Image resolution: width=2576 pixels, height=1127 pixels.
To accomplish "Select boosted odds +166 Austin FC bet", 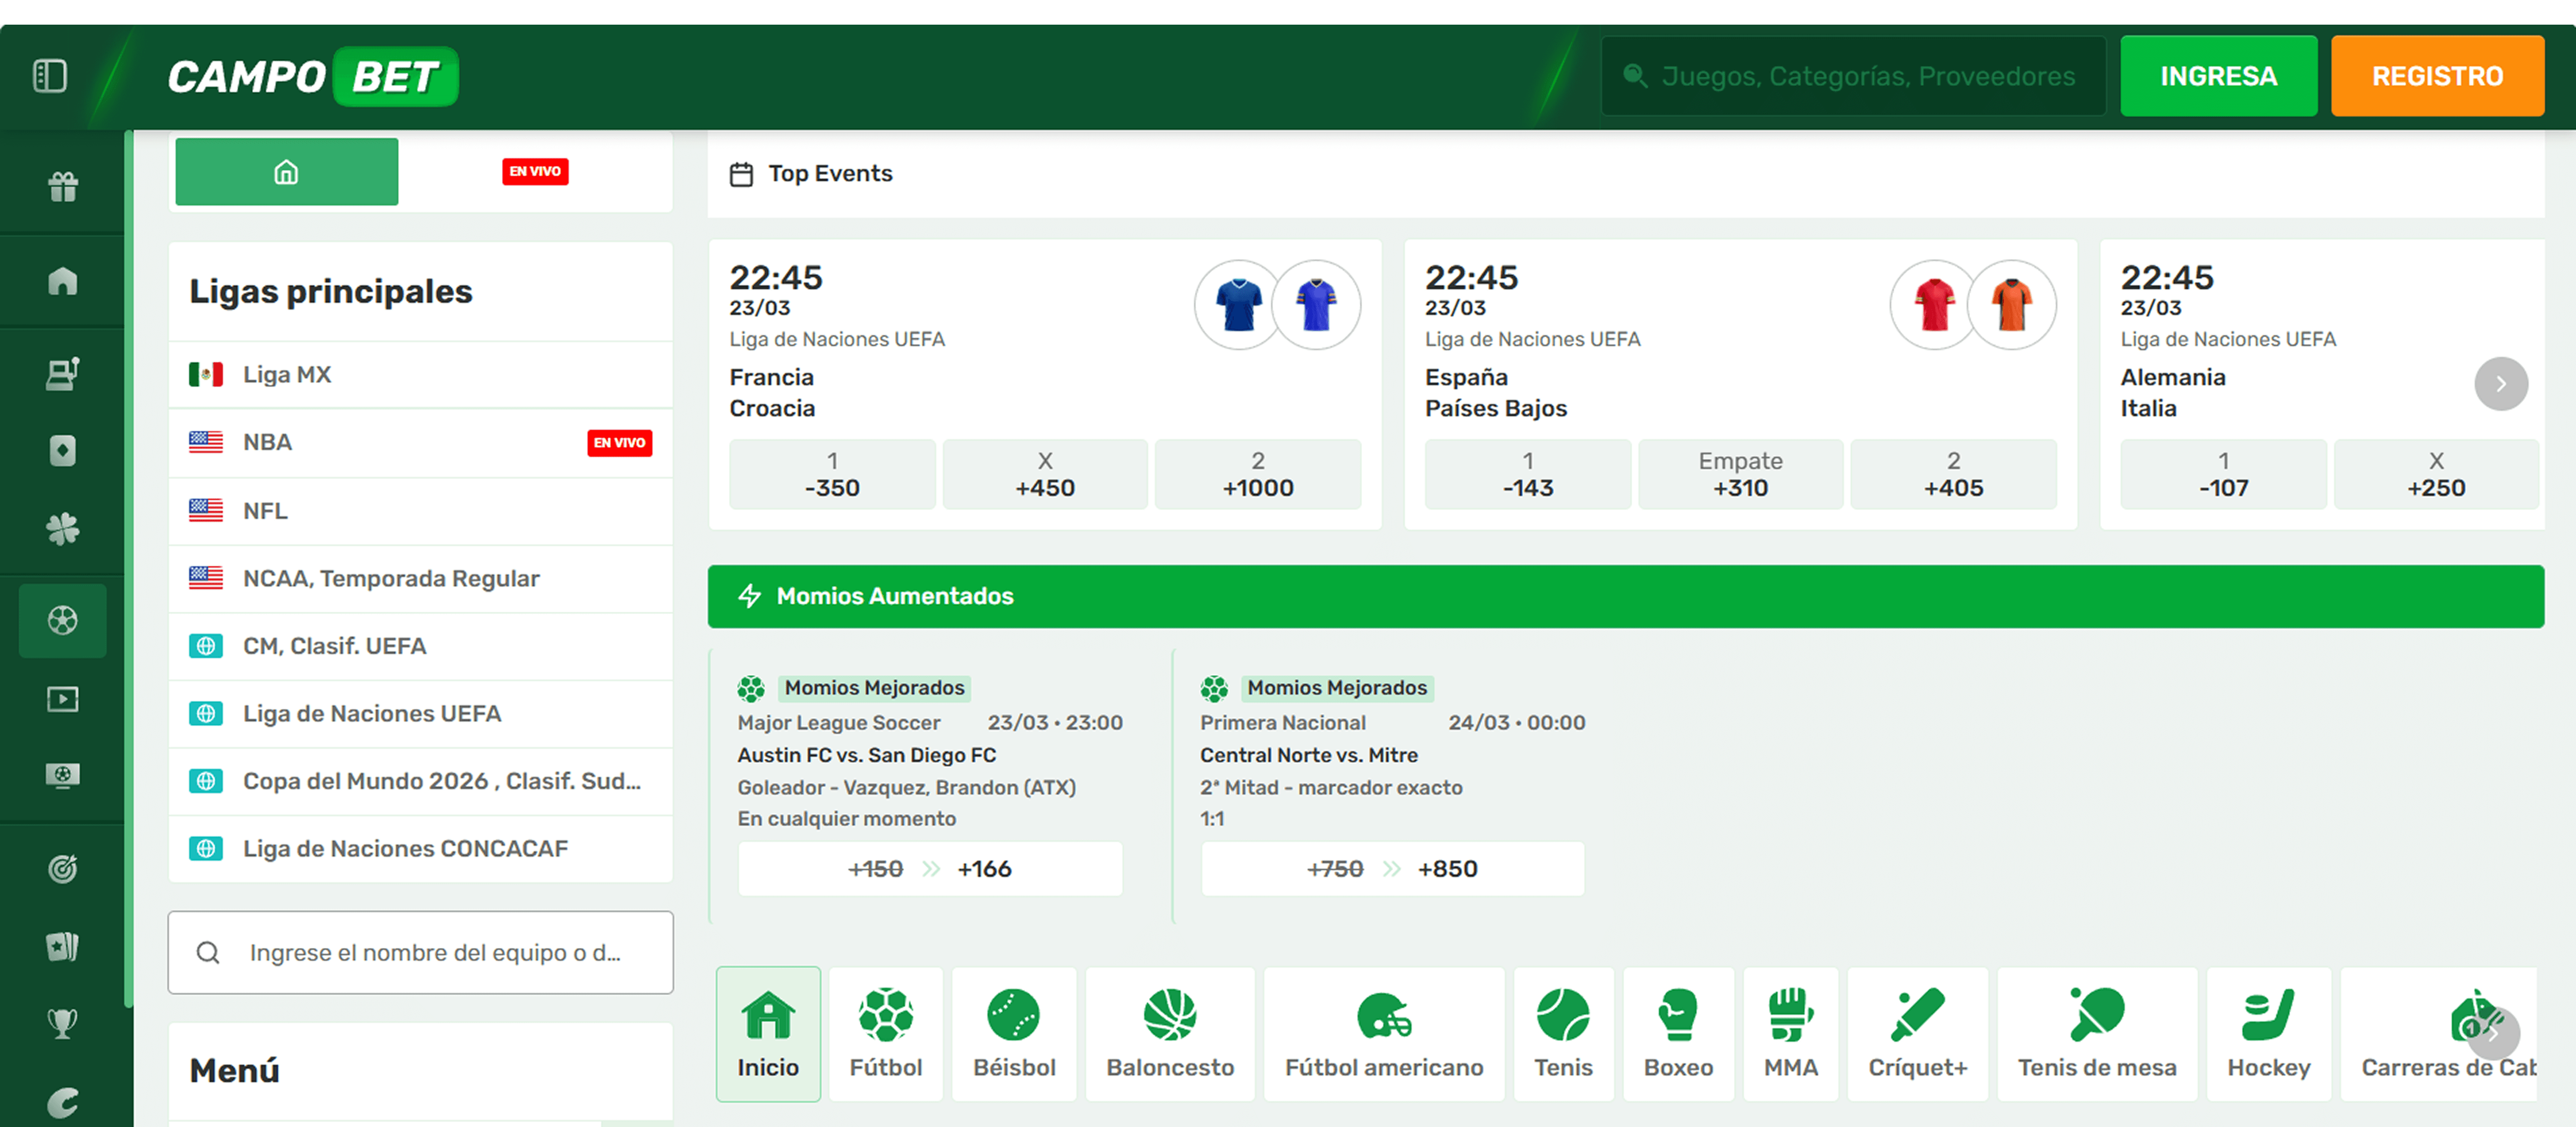I will tap(930, 869).
